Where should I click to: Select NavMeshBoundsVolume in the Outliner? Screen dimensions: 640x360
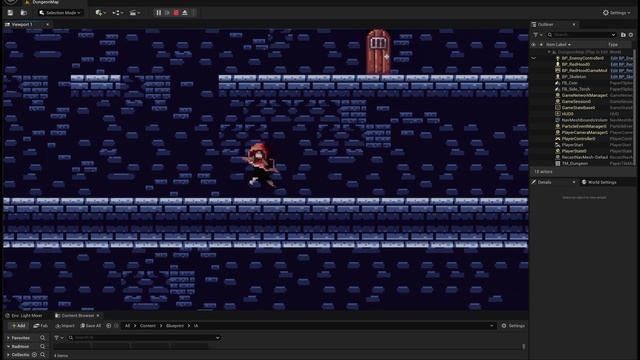coord(584,120)
